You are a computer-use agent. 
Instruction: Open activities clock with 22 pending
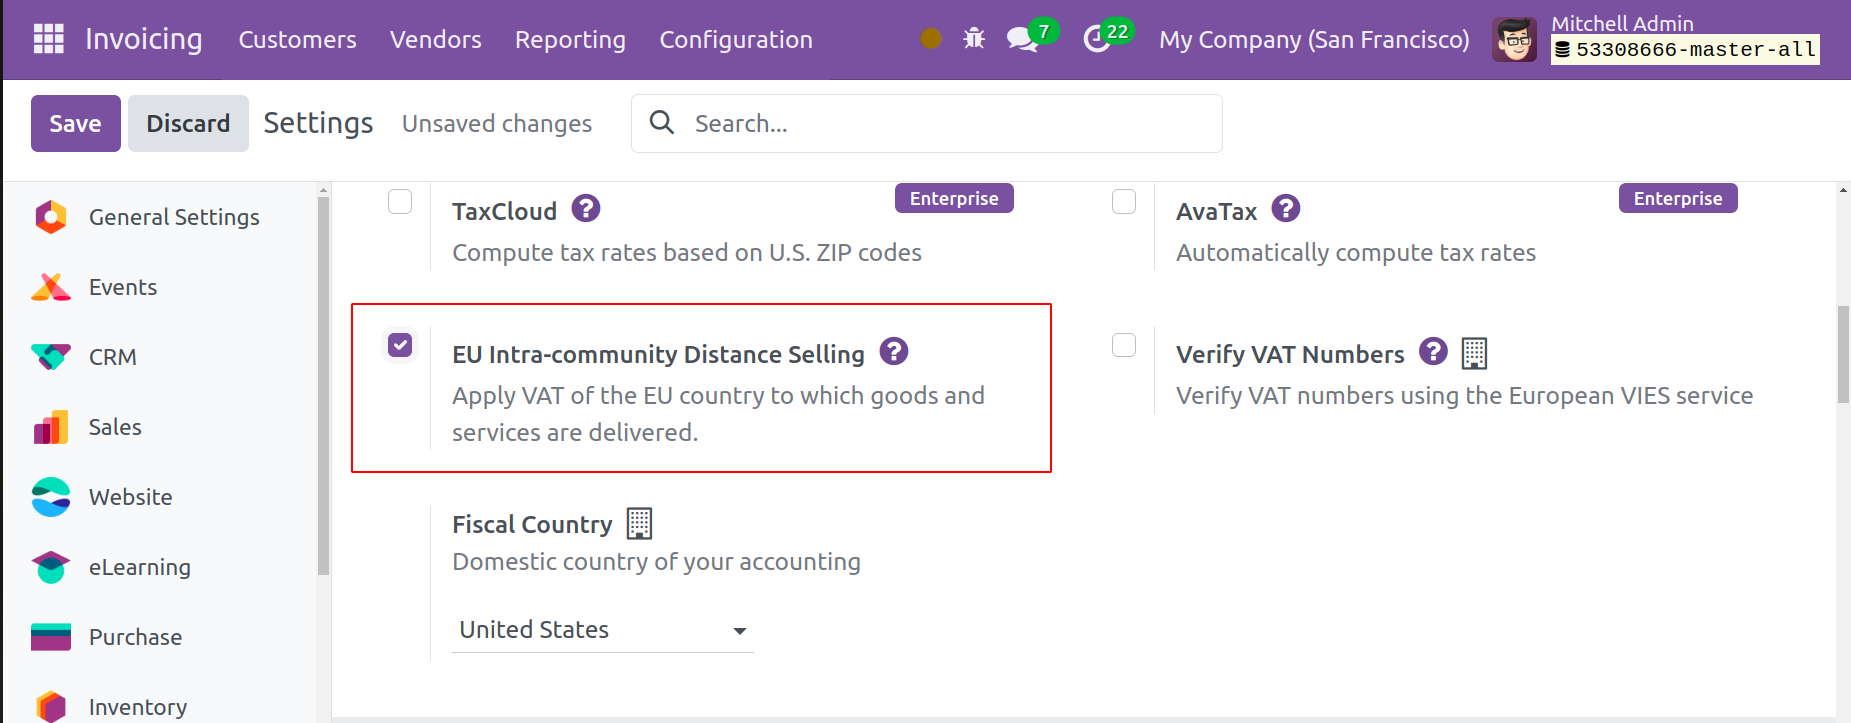click(x=1108, y=37)
